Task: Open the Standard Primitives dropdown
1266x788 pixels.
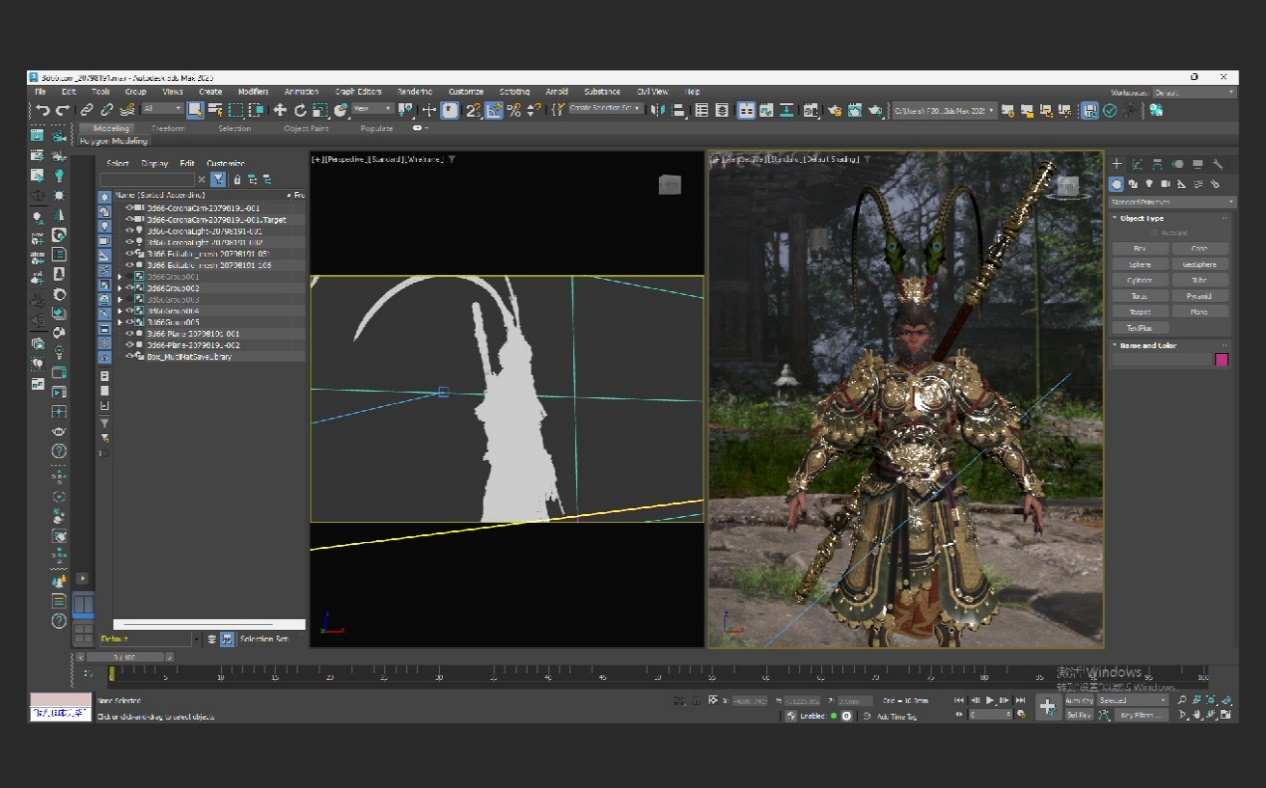Action: pos(1172,202)
